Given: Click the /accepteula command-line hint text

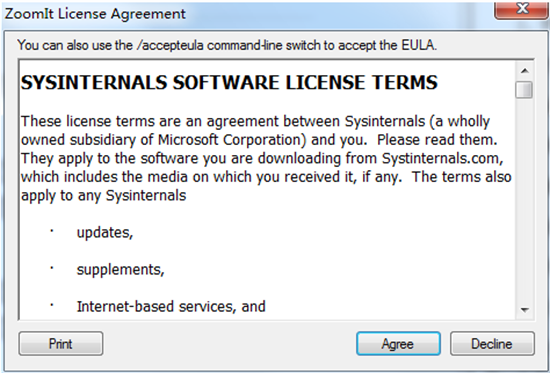Looking at the screenshot, I should tap(227, 45).
